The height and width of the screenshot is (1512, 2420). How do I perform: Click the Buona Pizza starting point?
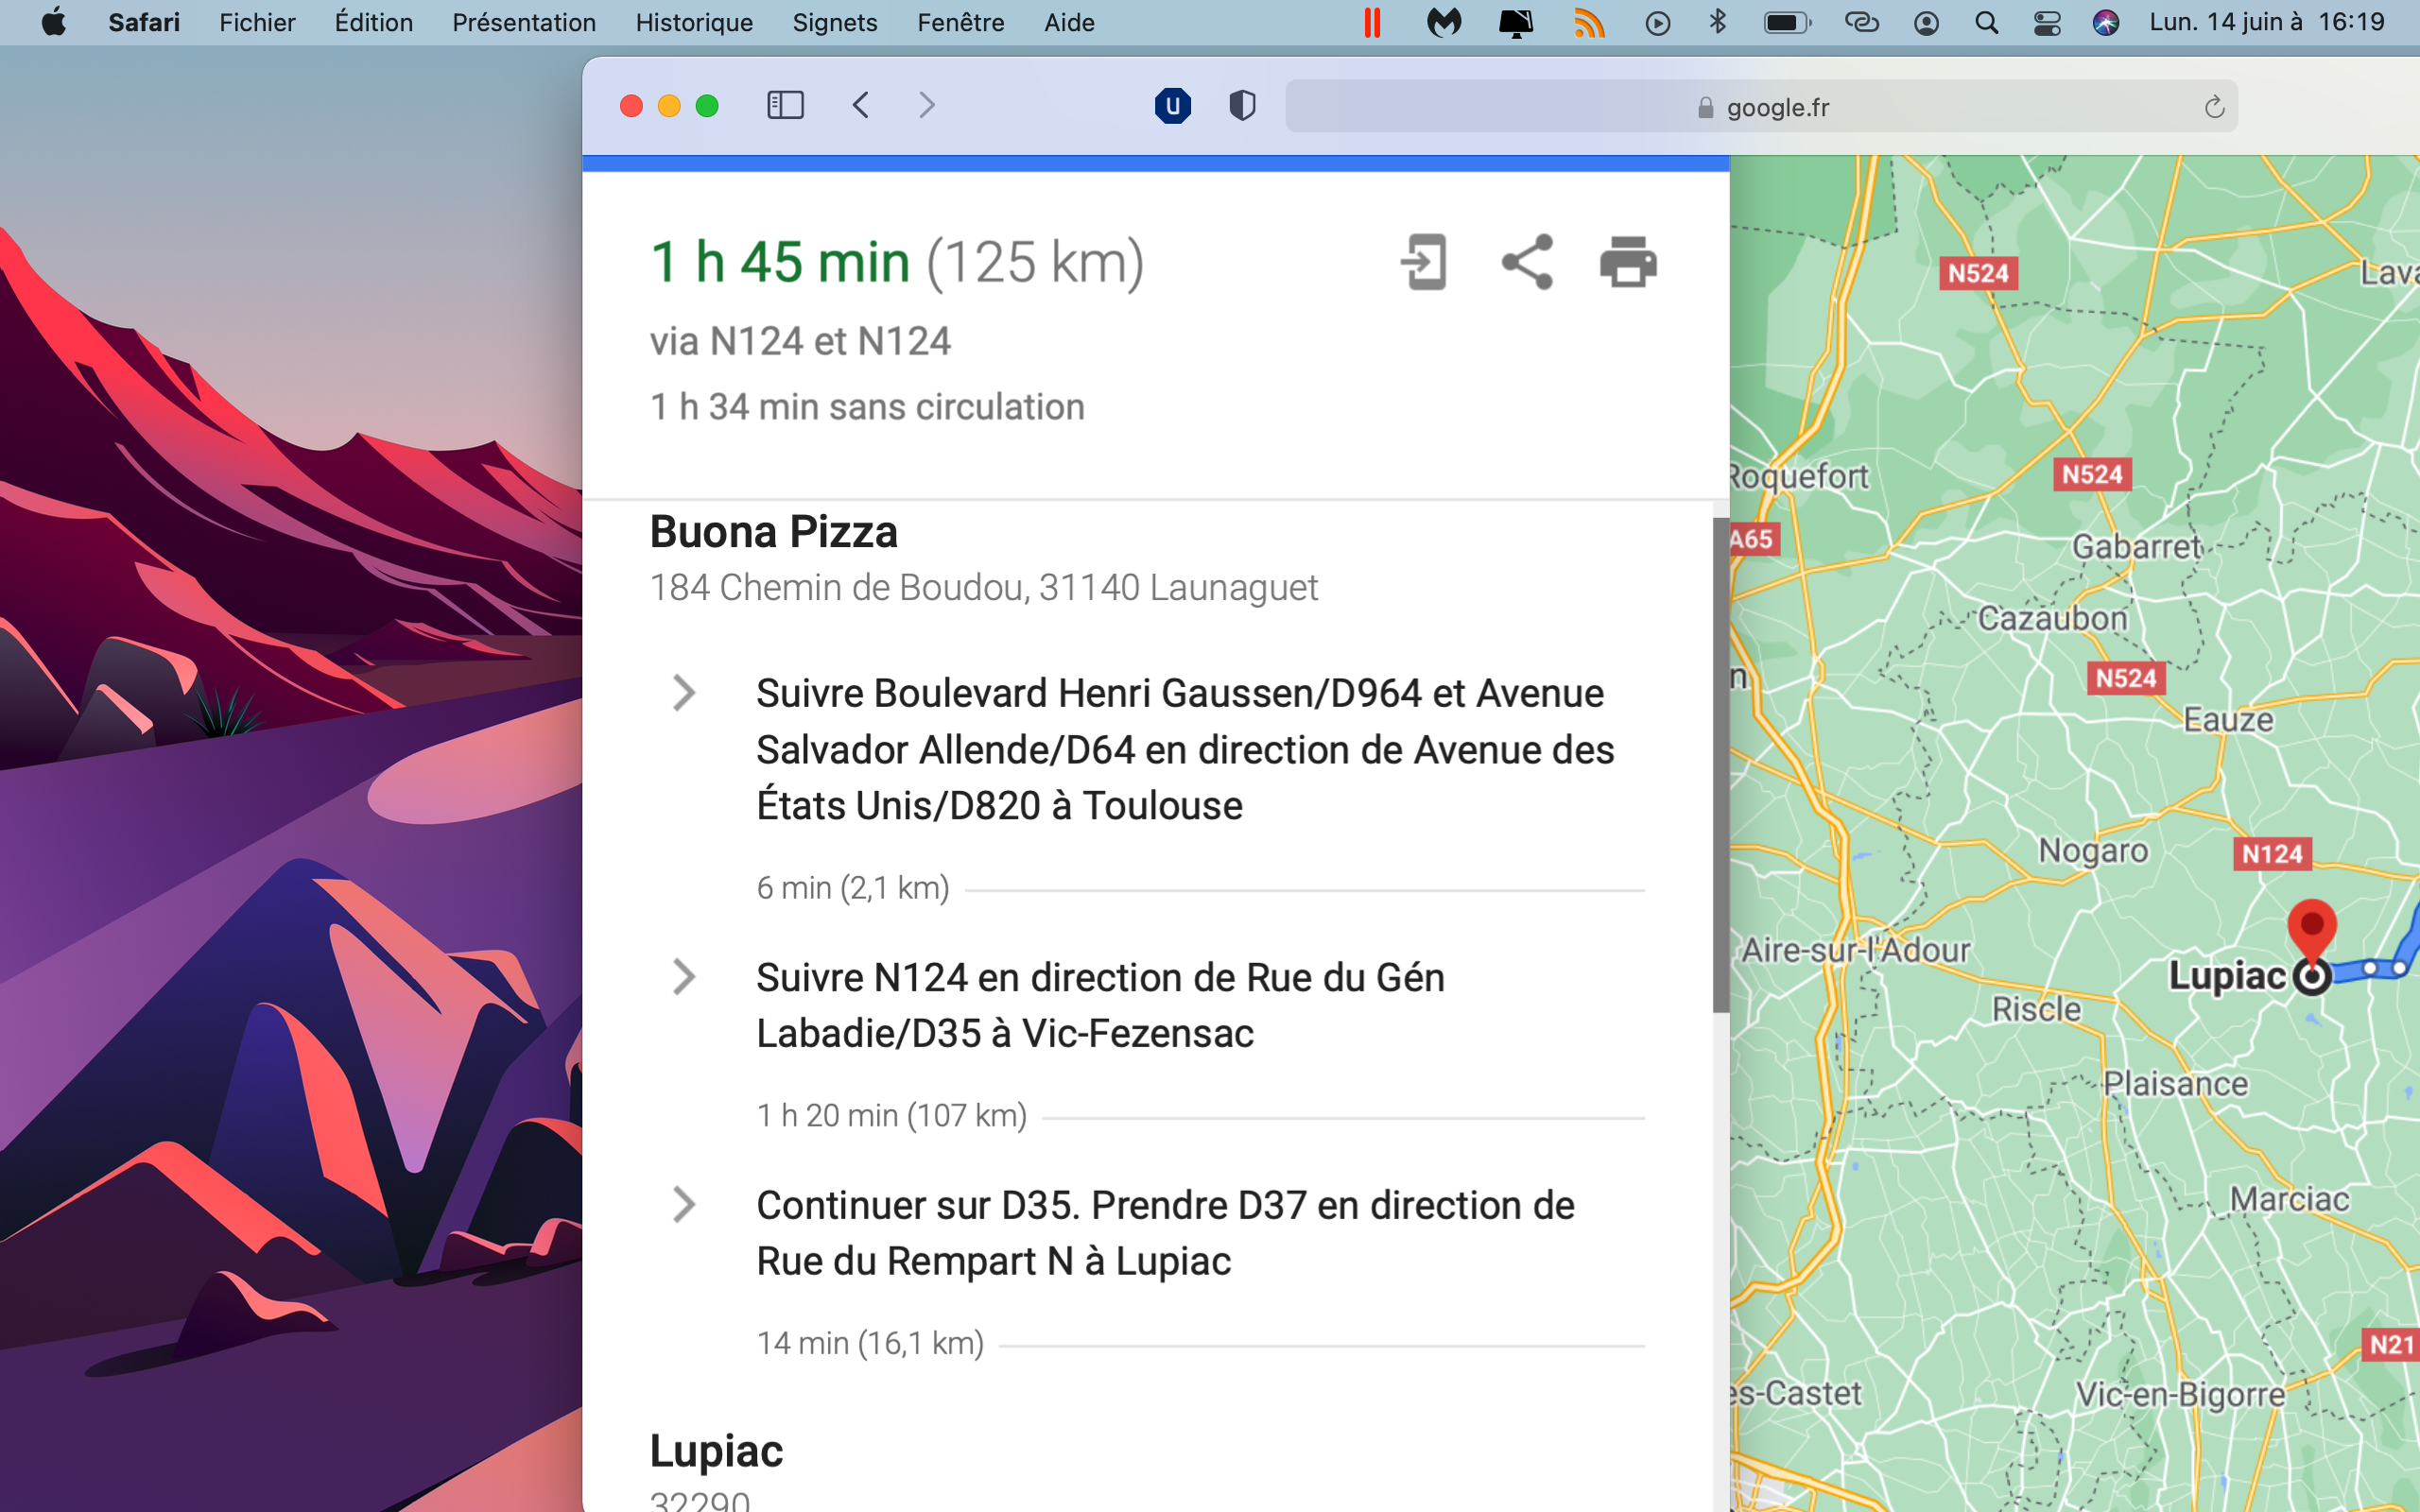click(x=774, y=532)
